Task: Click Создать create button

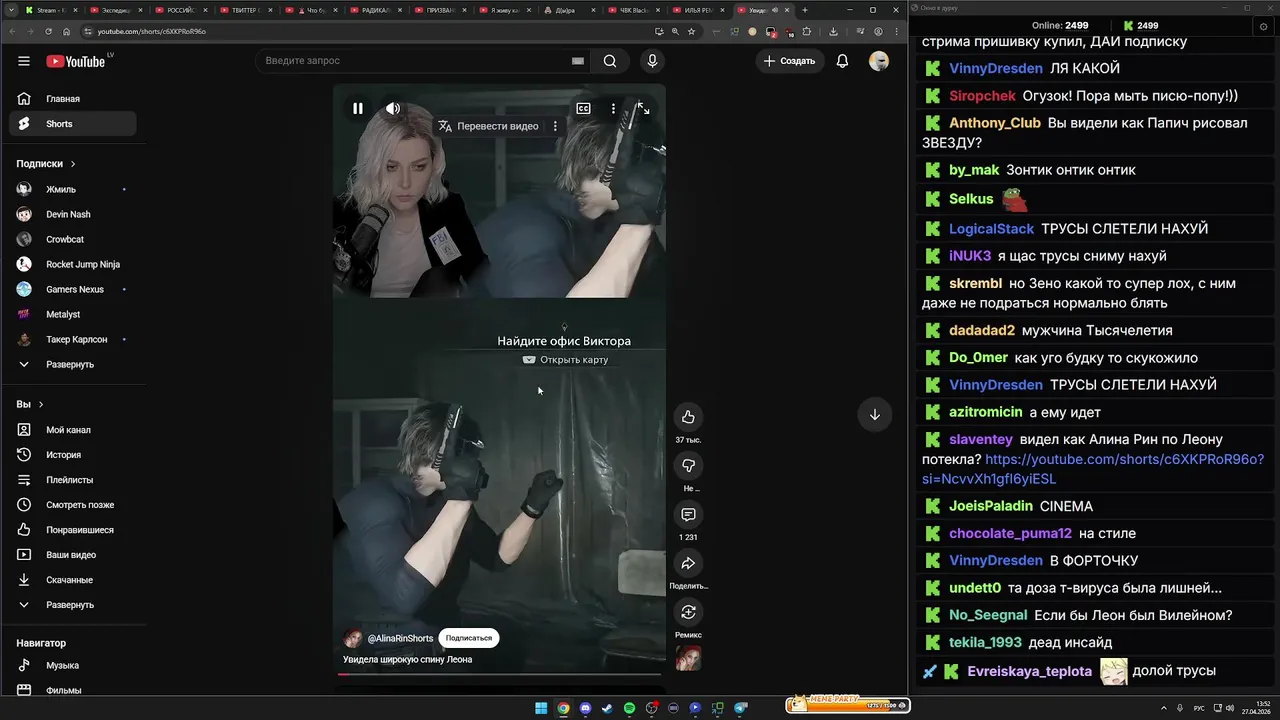Action: [x=789, y=61]
